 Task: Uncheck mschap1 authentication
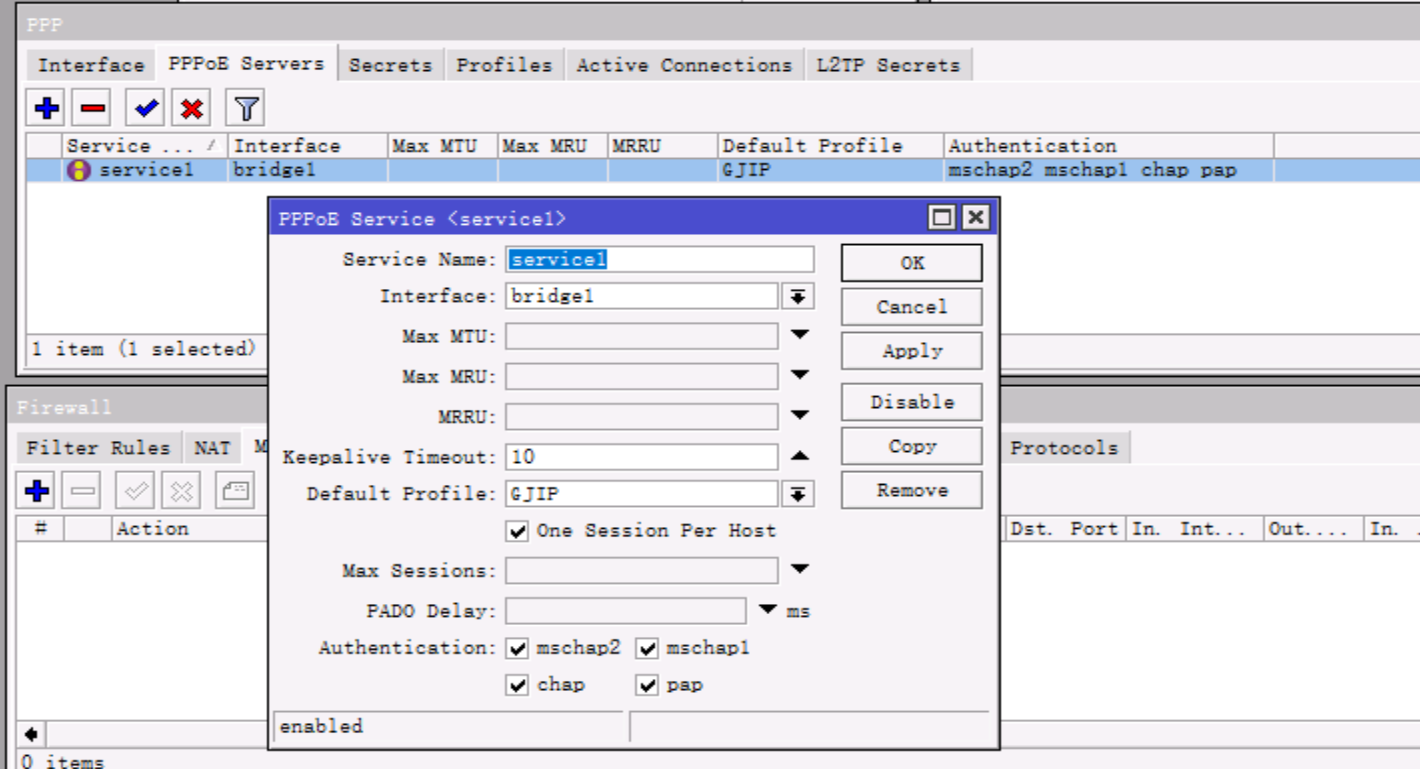coord(647,648)
